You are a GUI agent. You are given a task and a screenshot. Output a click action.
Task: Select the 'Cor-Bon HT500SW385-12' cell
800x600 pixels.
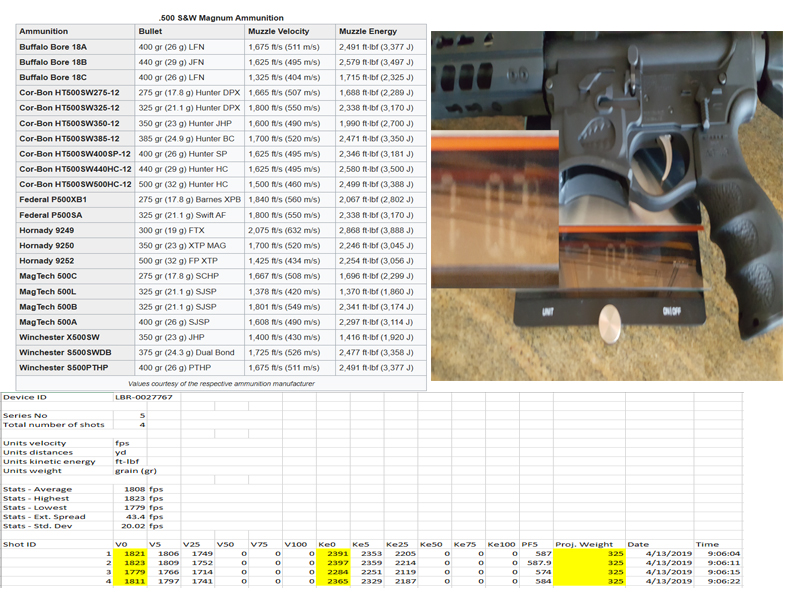[x=75, y=139]
